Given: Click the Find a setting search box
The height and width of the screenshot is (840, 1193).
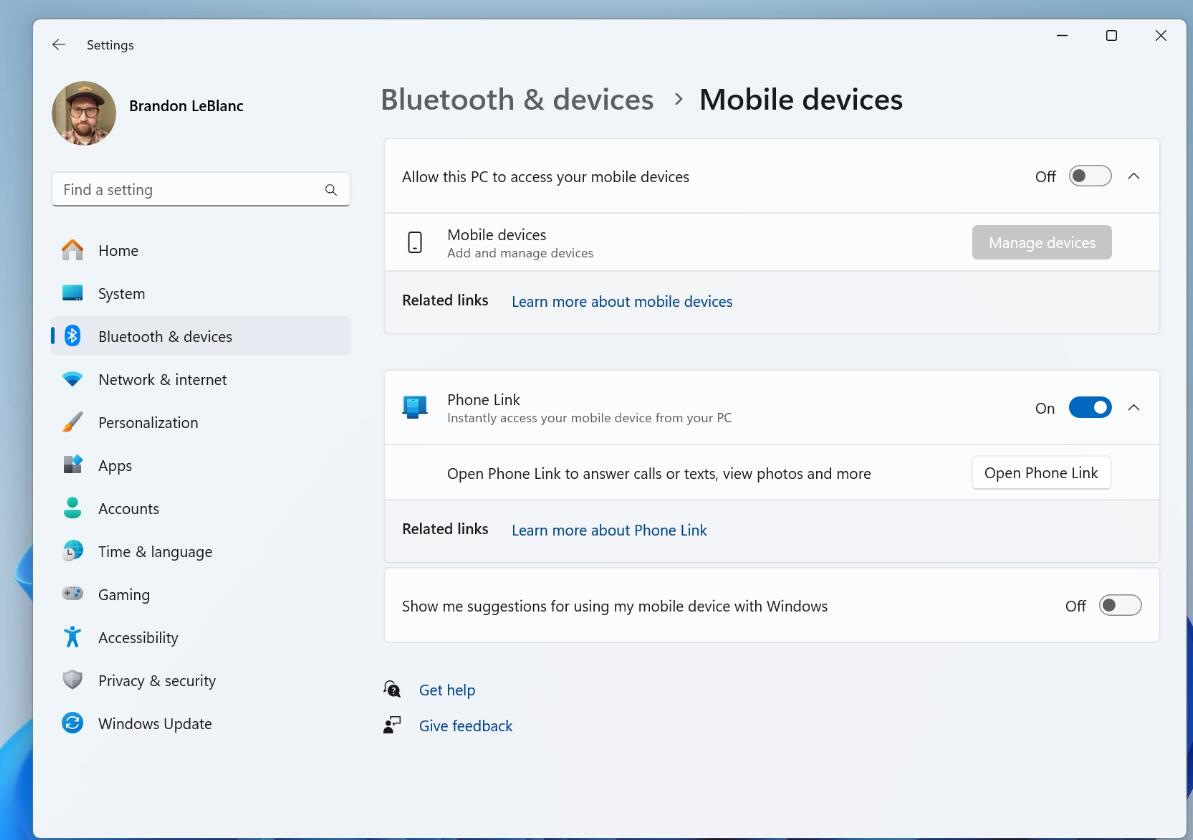Looking at the screenshot, I should pos(200,189).
